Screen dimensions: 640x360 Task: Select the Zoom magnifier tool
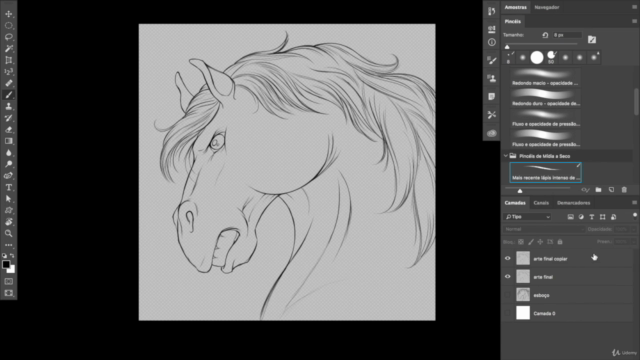coord(9,233)
